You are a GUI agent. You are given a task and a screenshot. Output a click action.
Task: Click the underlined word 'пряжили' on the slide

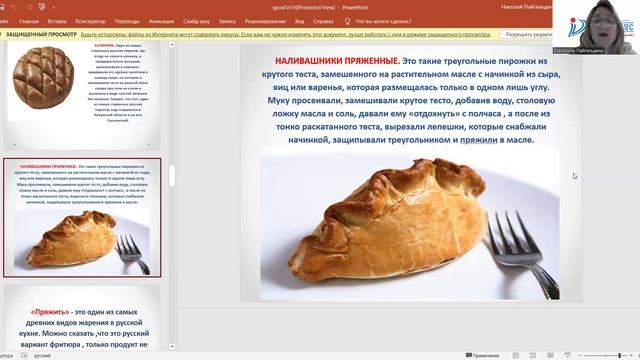pos(479,140)
